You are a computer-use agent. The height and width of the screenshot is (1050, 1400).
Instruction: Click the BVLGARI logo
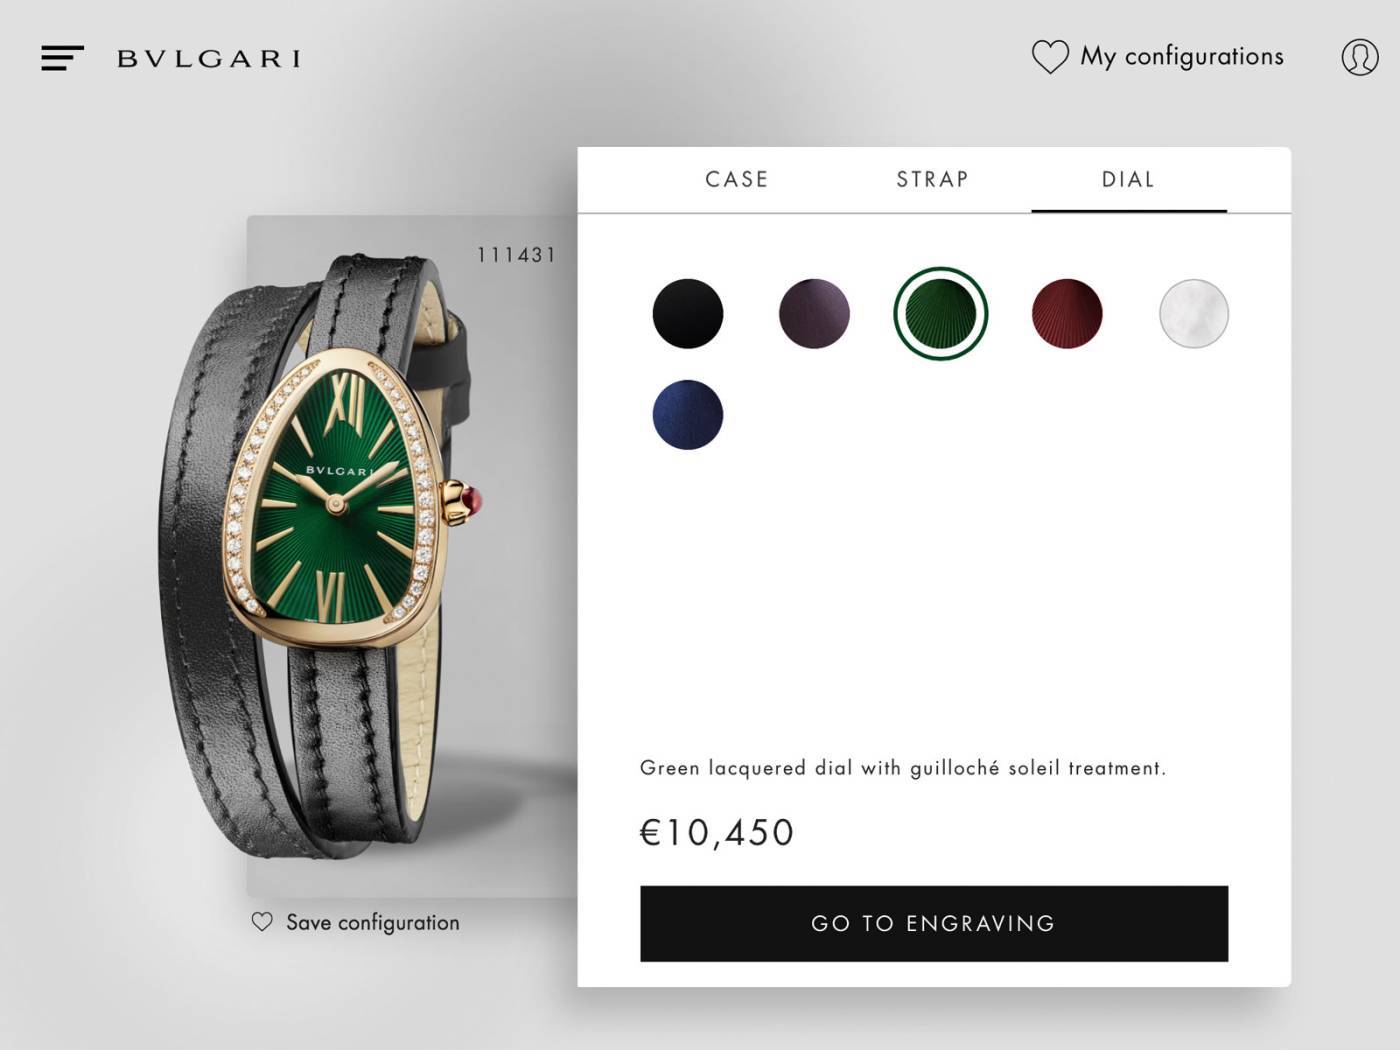point(209,59)
